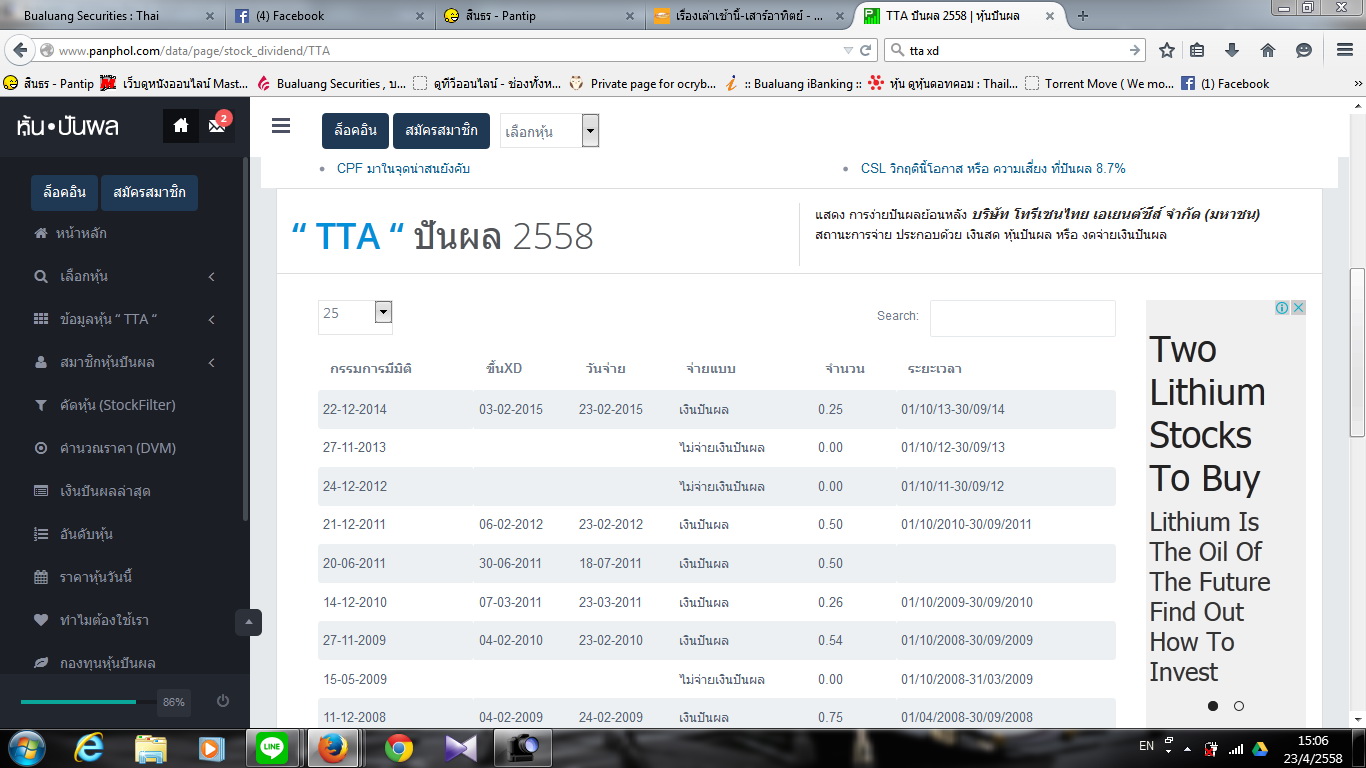Switch to the สินธร - Pantip browser tab
Image resolution: width=1366 pixels, height=768 pixels.
(x=538, y=15)
